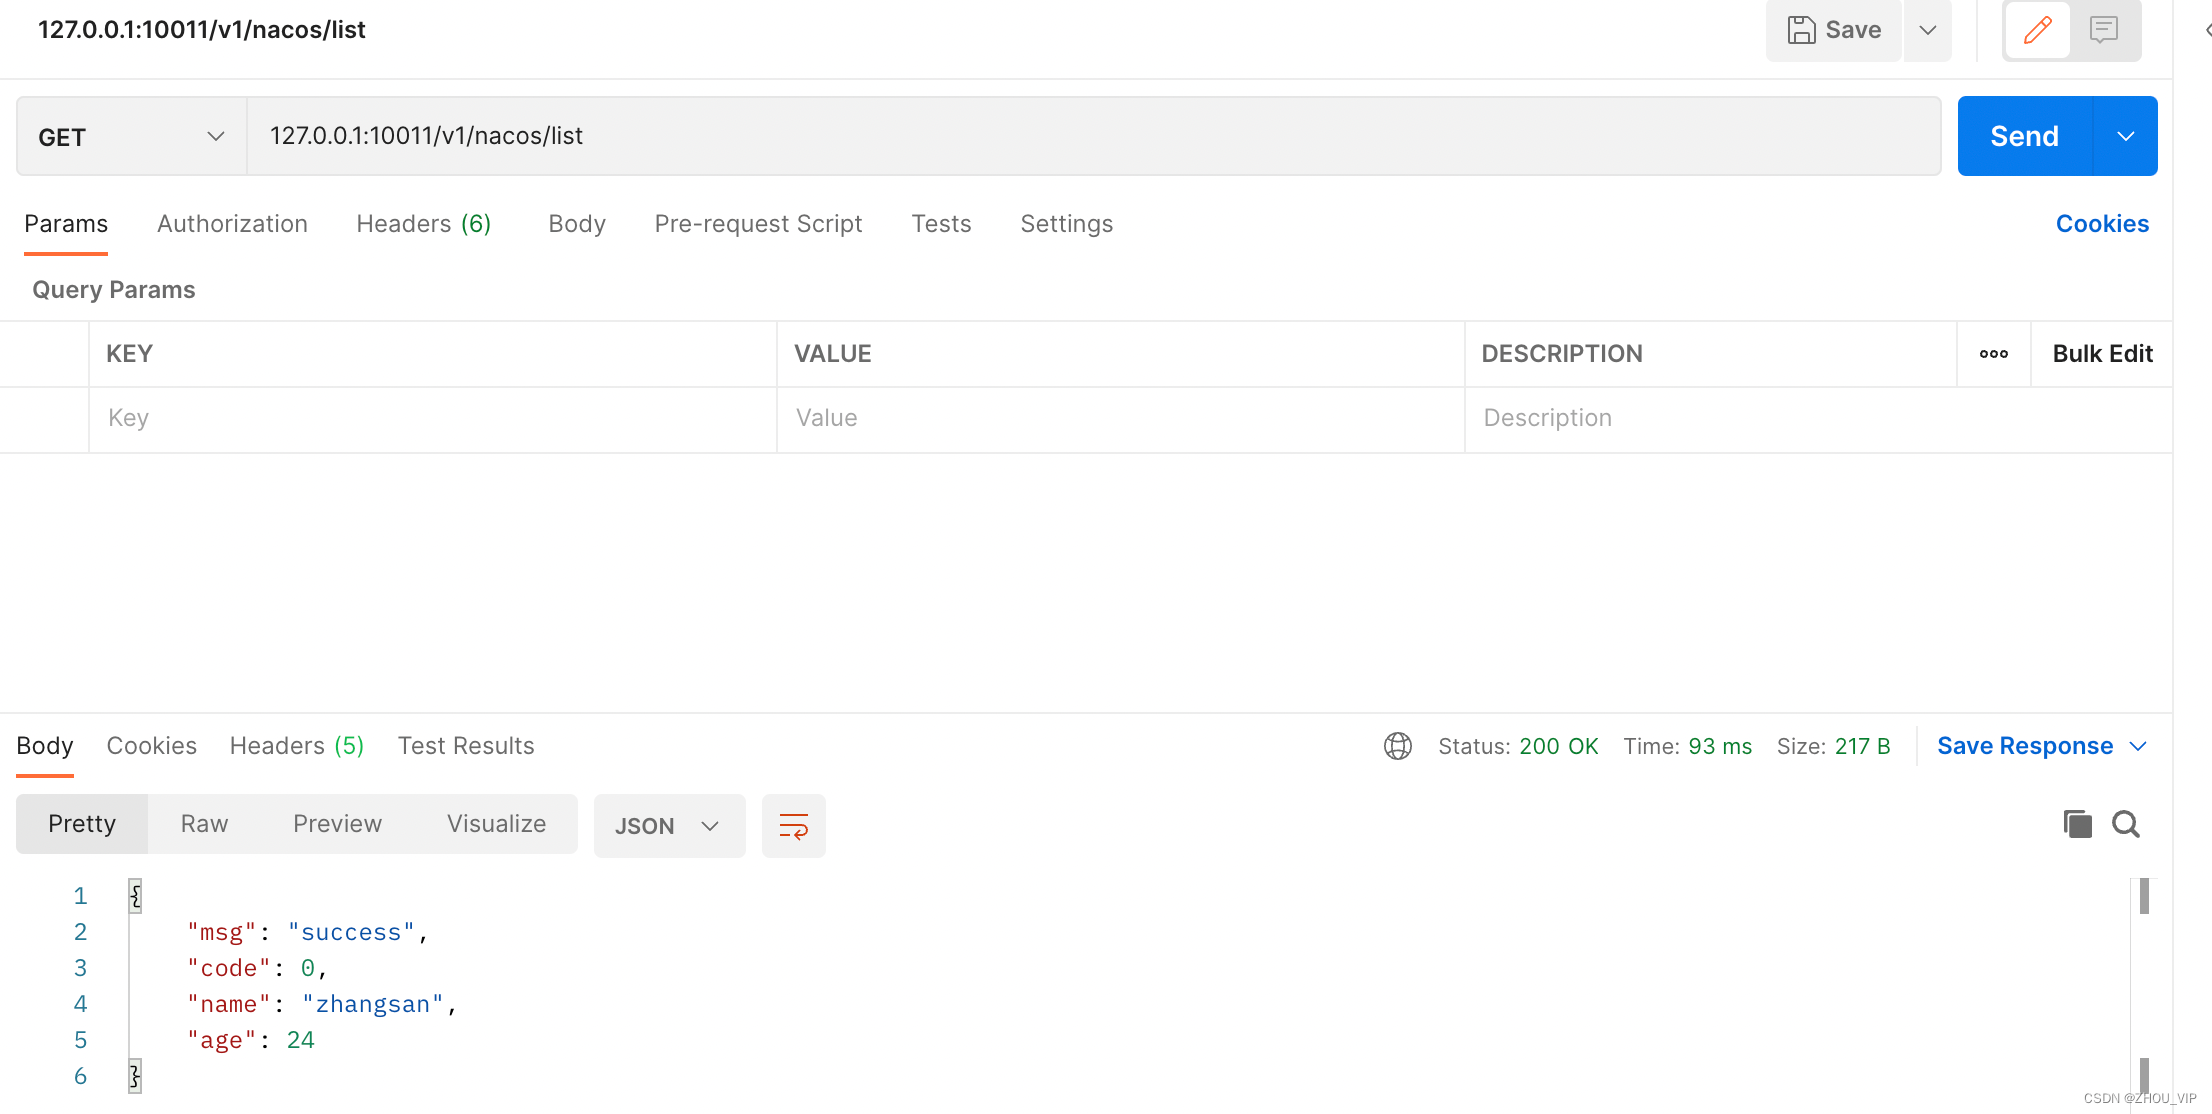Screen dimensions: 2212x1114
Task: Open the request Headers (6) tab
Action: pyautogui.click(x=423, y=224)
